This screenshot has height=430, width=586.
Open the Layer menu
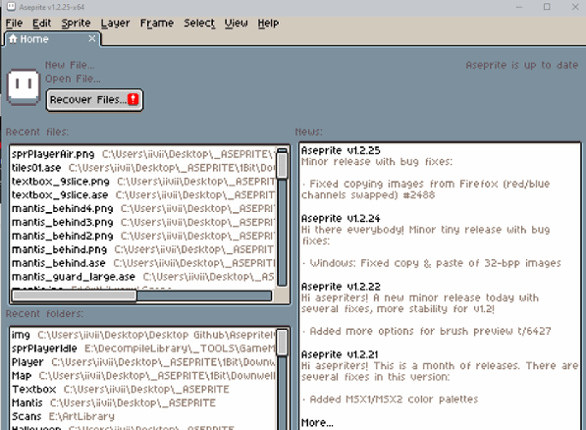pyautogui.click(x=115, y=23)
